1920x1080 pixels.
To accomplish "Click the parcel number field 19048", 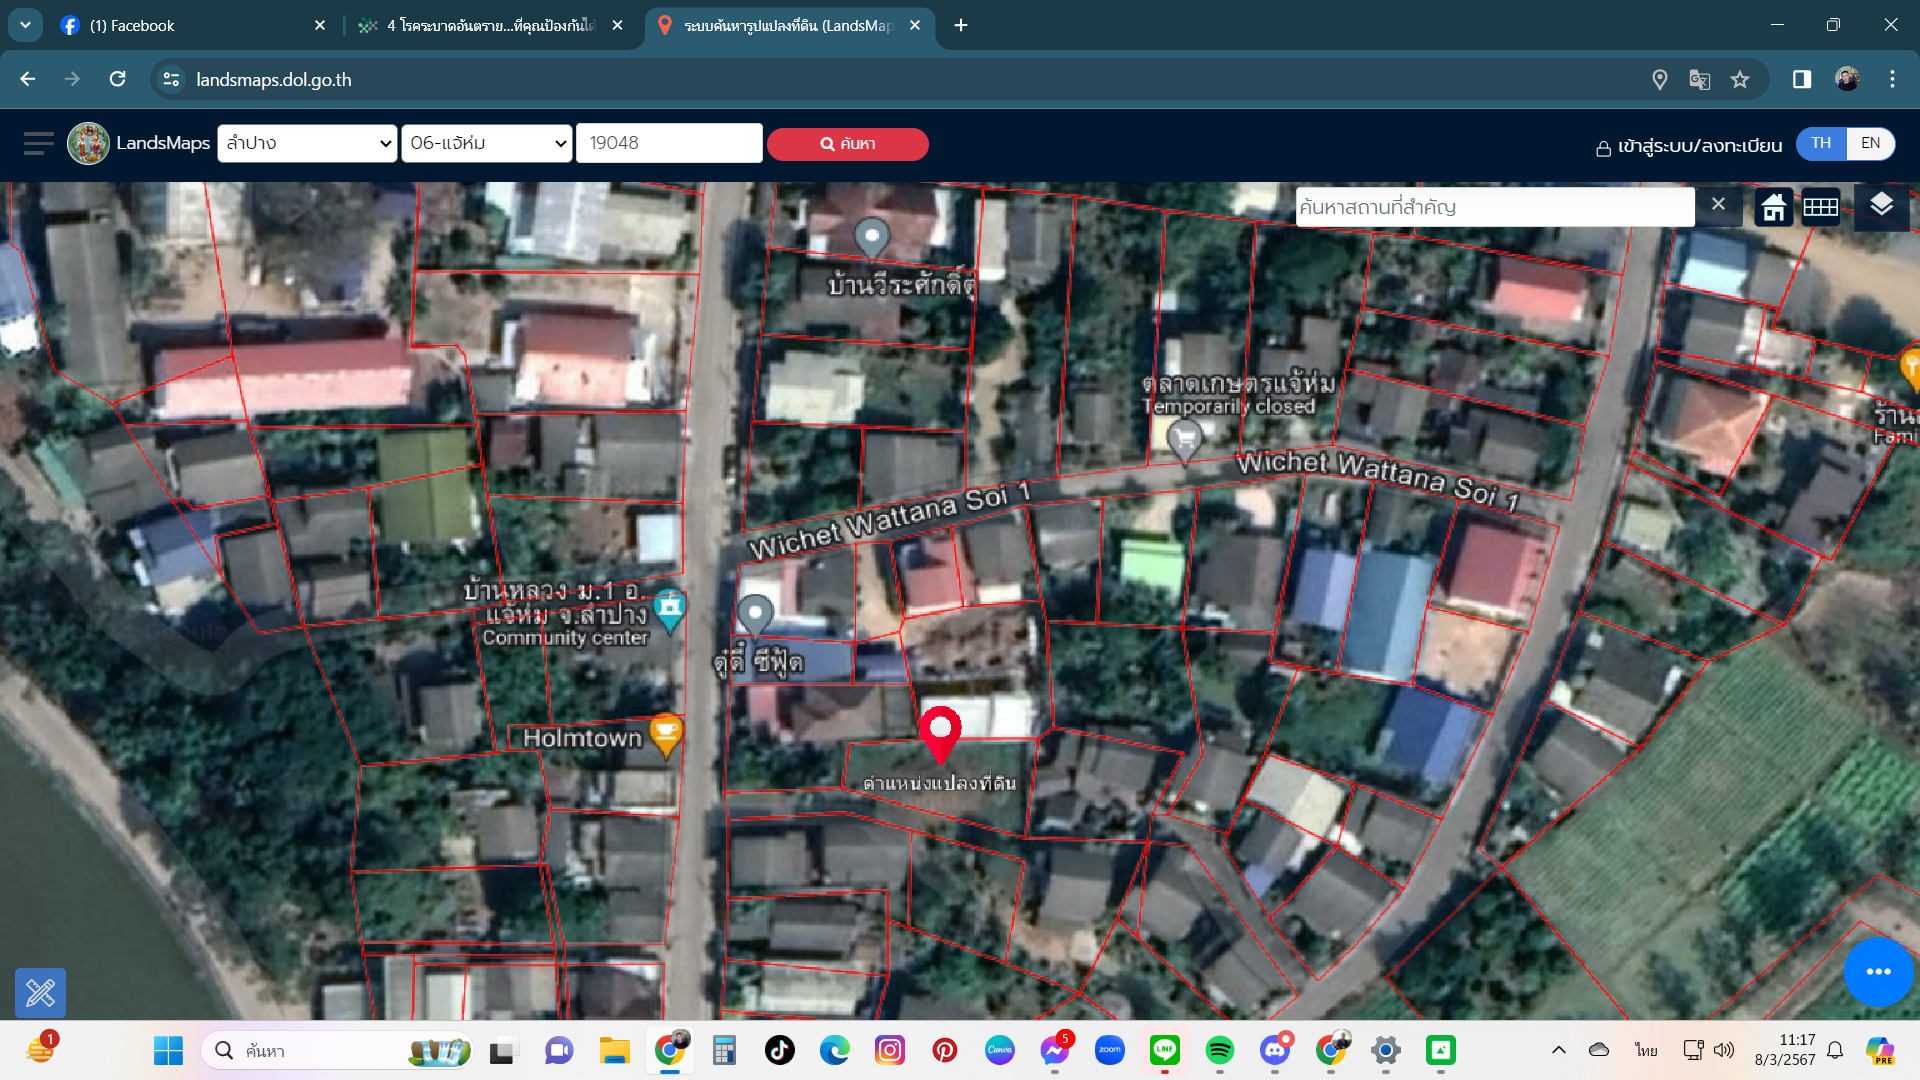I will [x=669, y=143].
